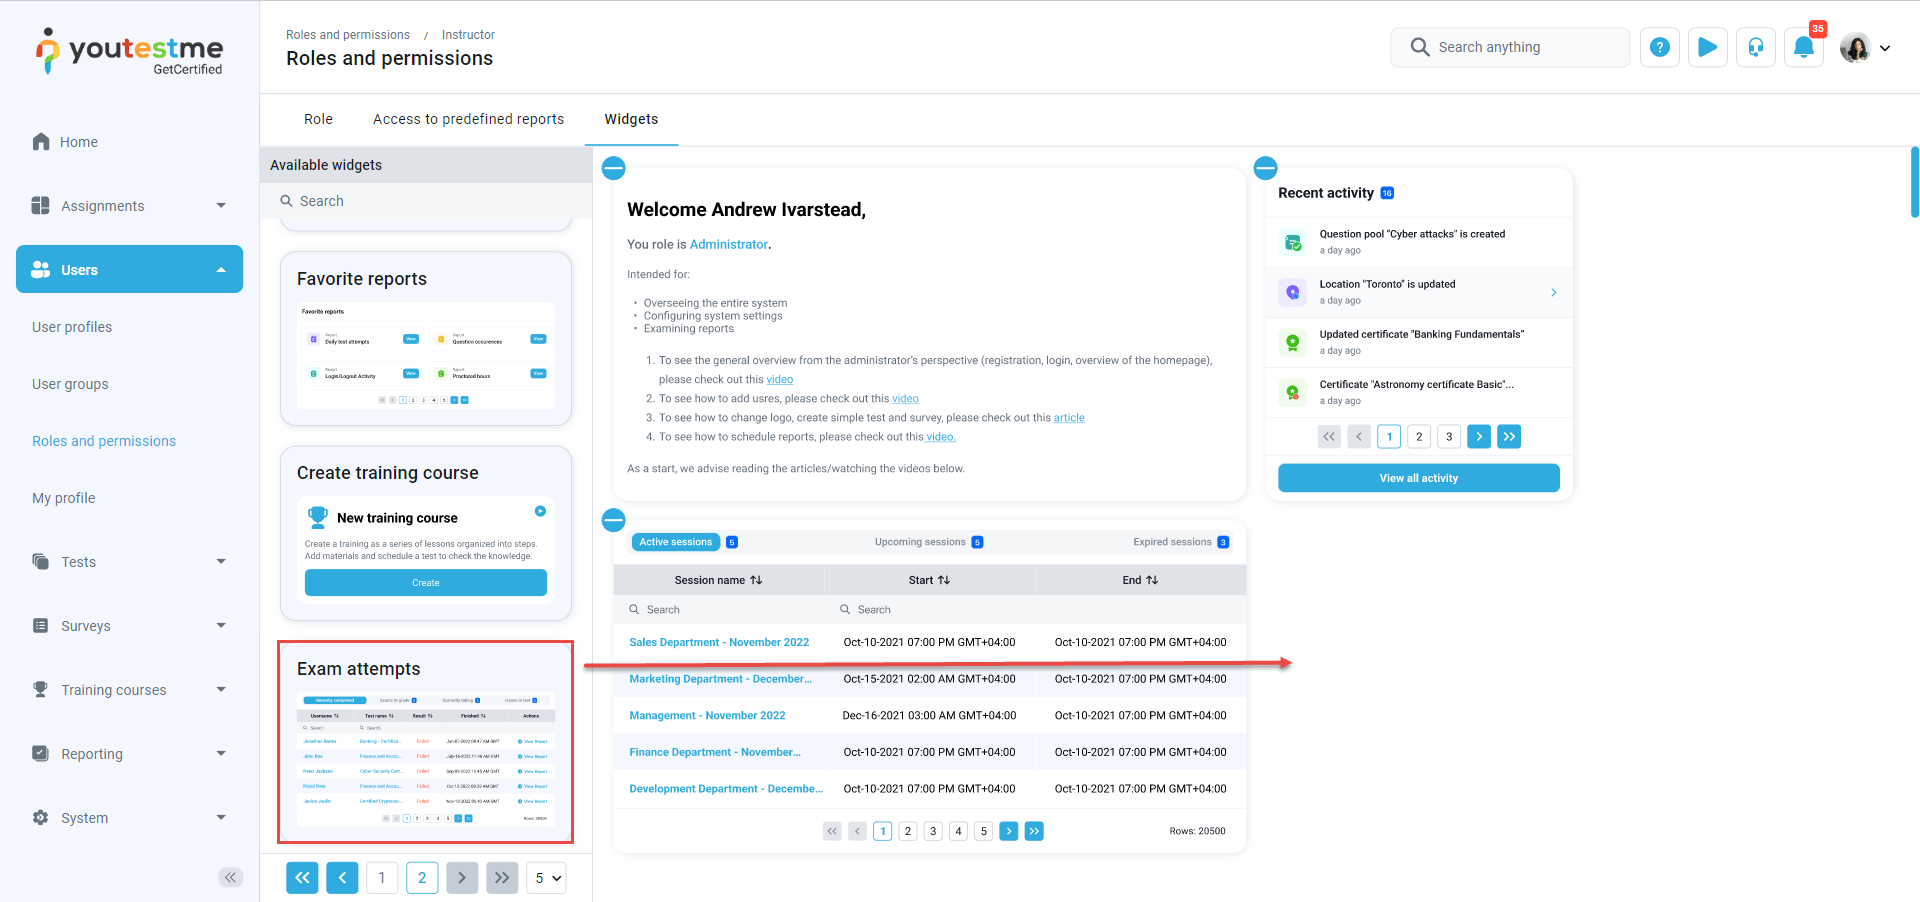Click the Search anything field
1920x902 pixels.
point(1510,47)
